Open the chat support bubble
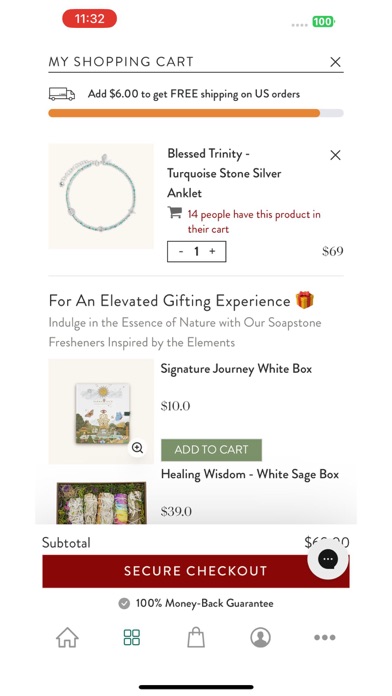This screenshot has height=696, width=392. (x=328, y=559)
